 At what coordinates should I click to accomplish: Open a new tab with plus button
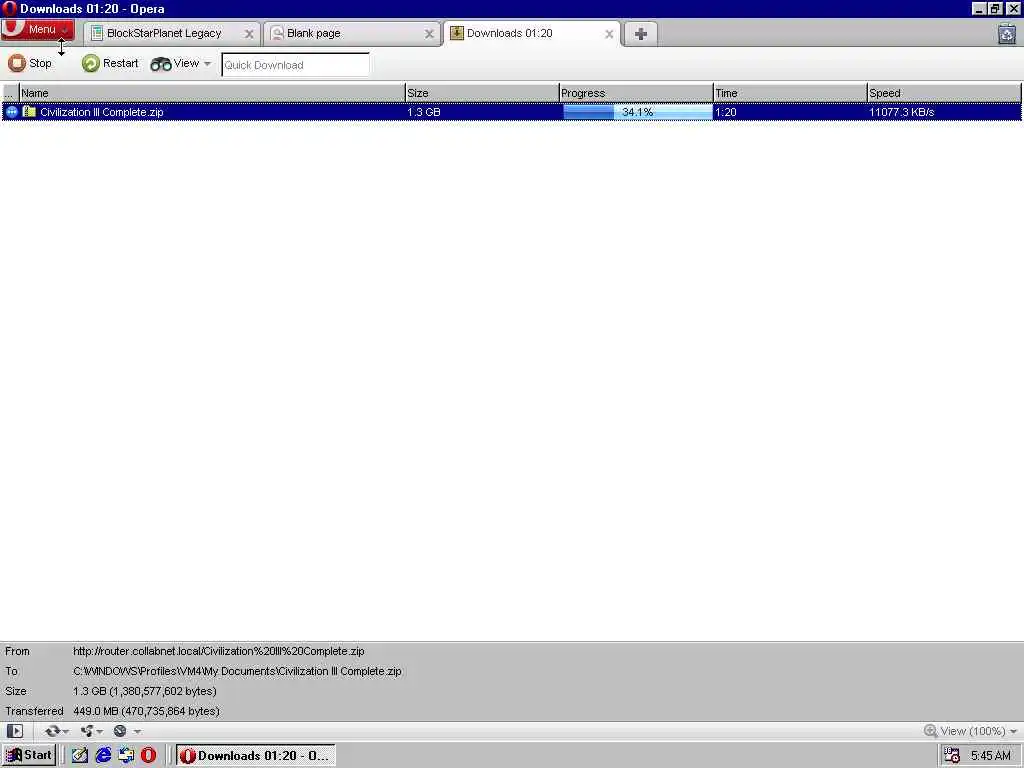641,34
